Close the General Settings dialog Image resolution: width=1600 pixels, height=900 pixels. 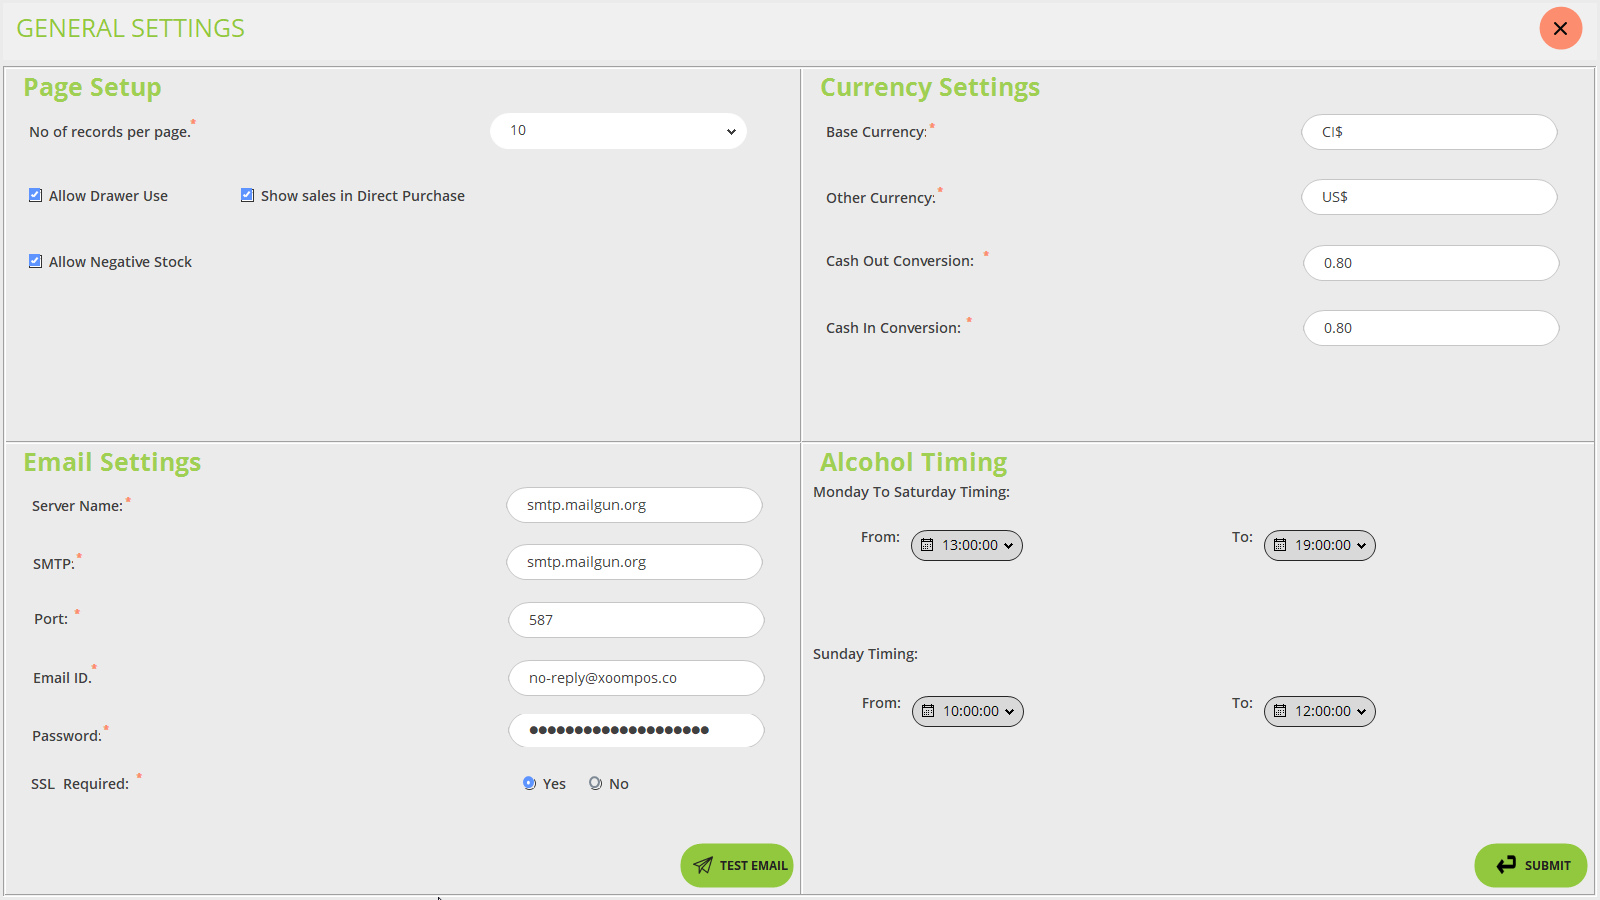[x=1560, y=28]
